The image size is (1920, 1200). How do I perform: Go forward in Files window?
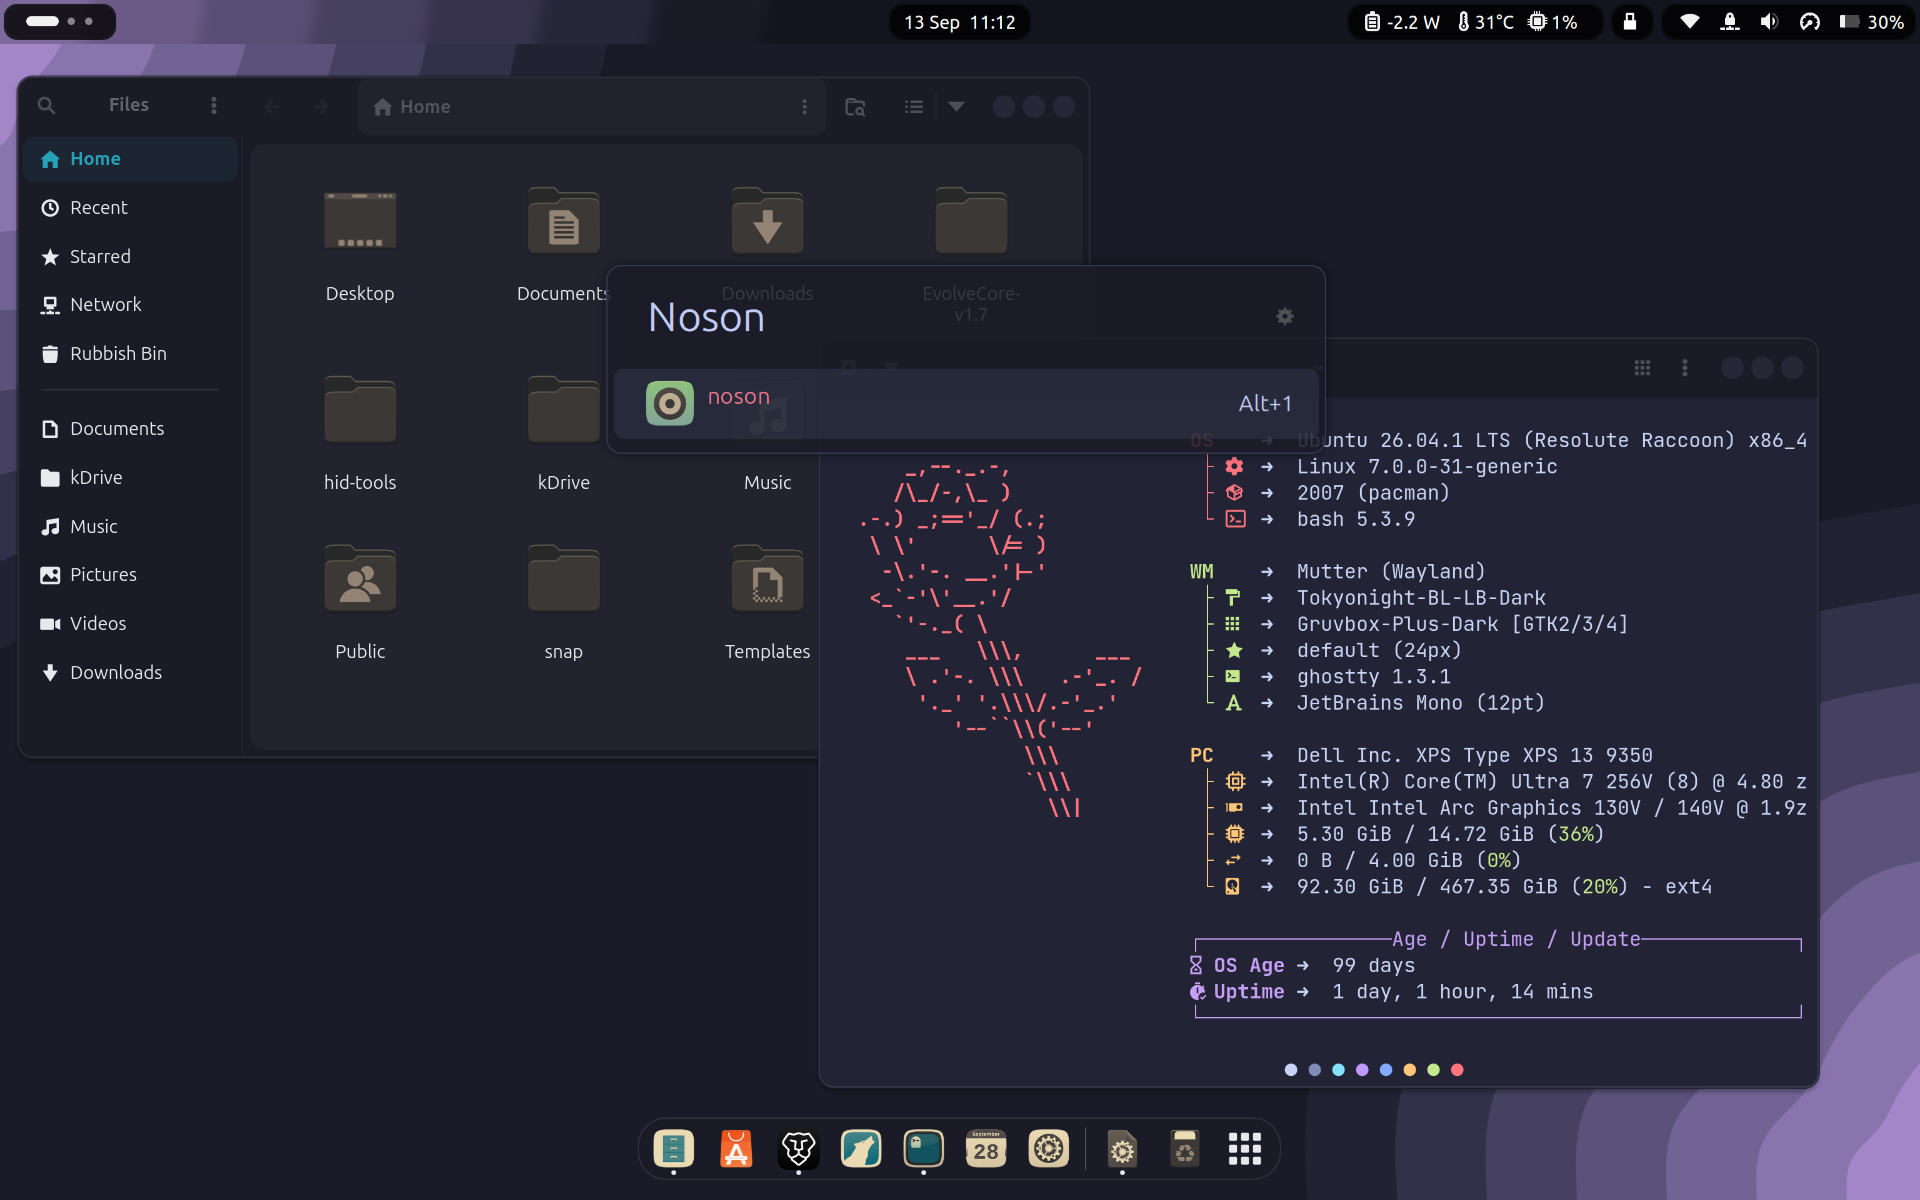(321, 106)
